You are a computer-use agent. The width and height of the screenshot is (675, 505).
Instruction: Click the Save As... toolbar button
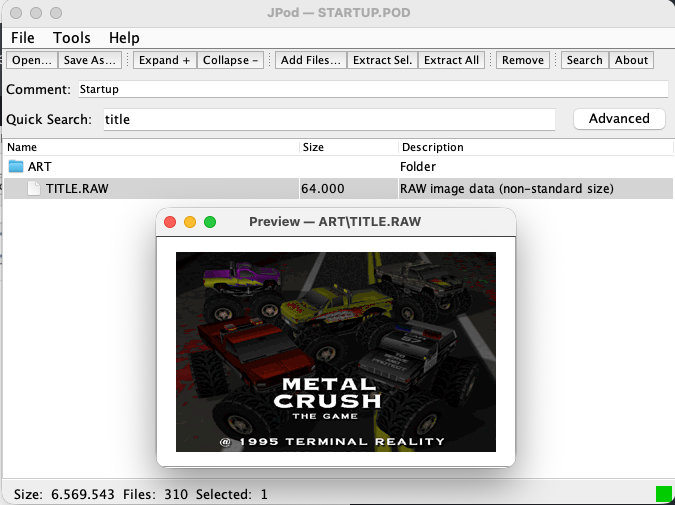(x=90, y=60)
